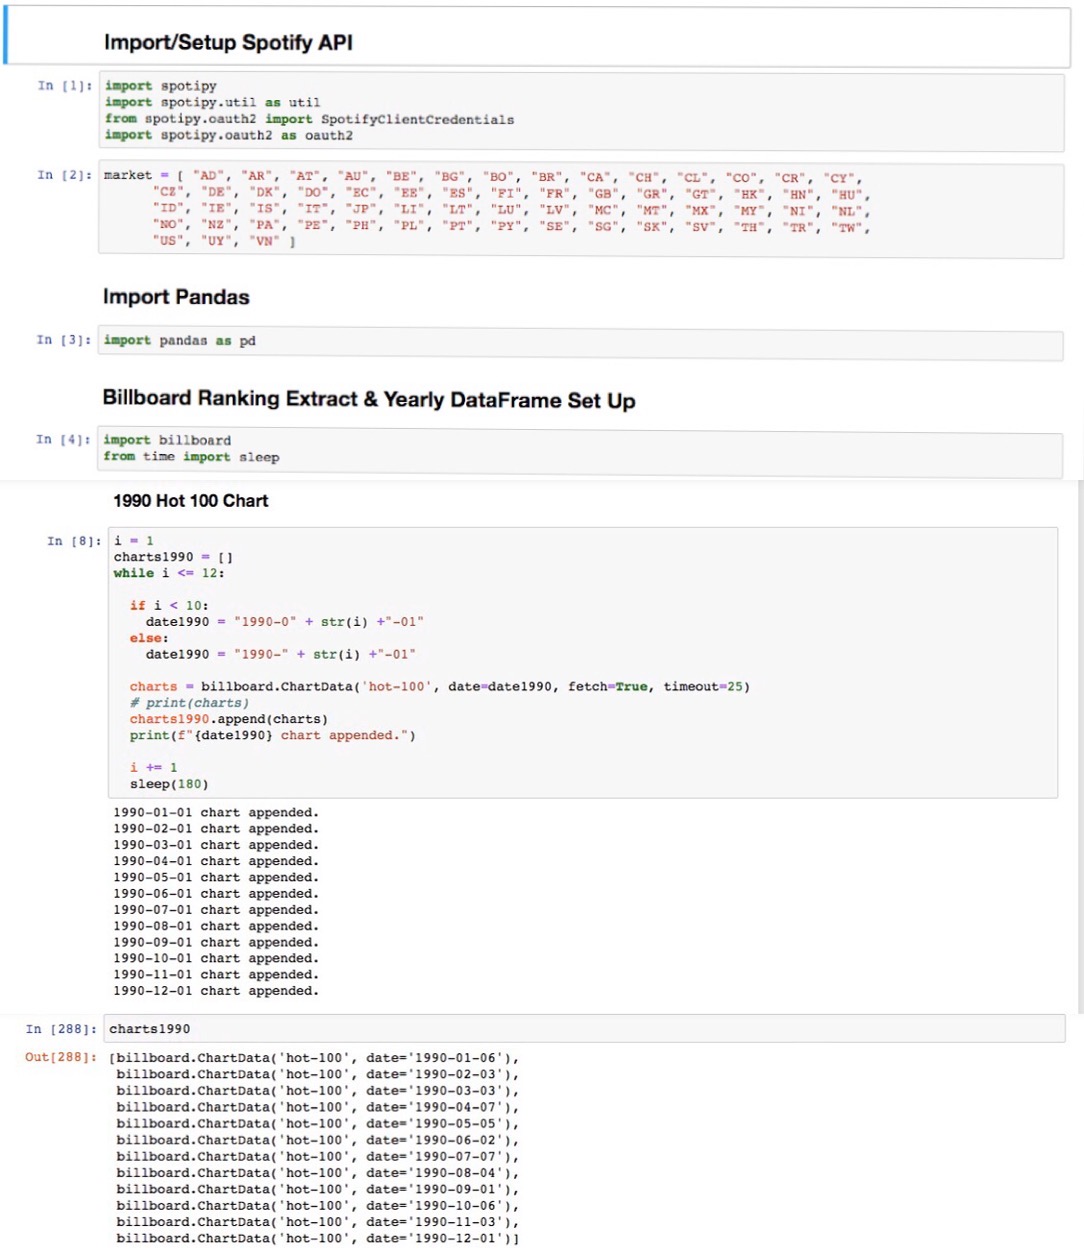1084x1252 pixels.
Task: Click the ChartData date='1990-12-01' output line
Action: (317, 1238)
